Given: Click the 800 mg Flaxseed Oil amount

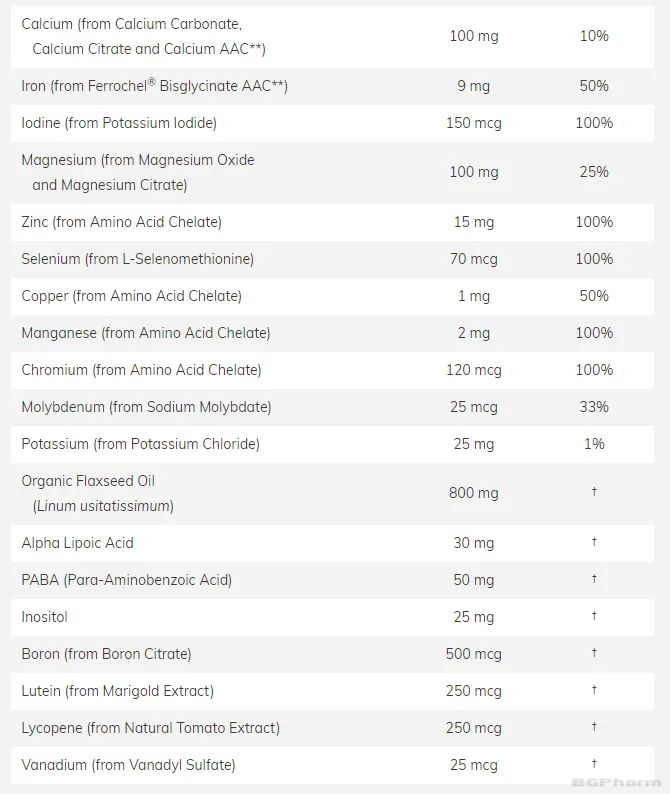Looking at the screenshot, I should coord(473,493).
